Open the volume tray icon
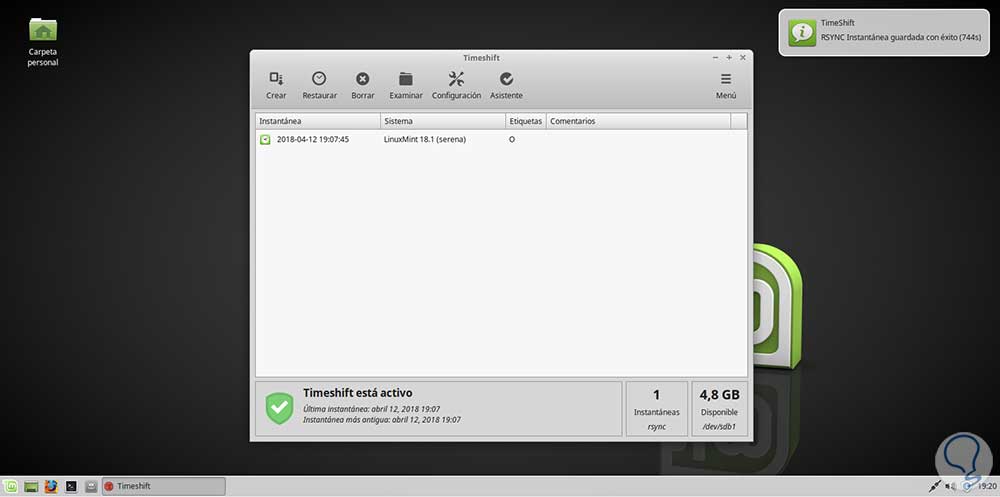The width and height of the screenshot is (1000, 497). point(951,487)
